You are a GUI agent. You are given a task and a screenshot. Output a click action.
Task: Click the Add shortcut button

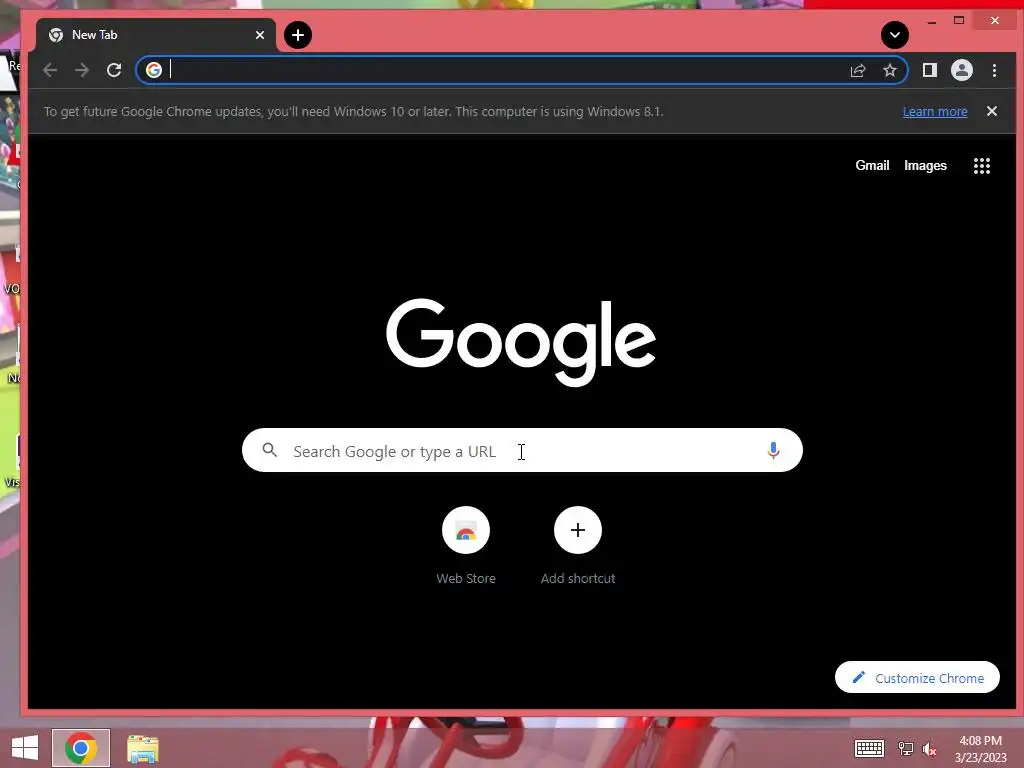coord(578,546)
